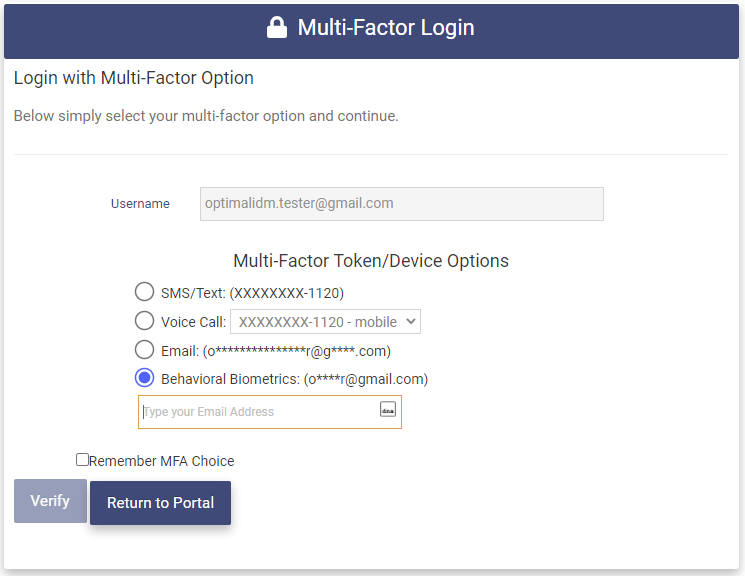Pick the Email radio option
This screenshot has width=745, height=576.
[x=144, y=350]
